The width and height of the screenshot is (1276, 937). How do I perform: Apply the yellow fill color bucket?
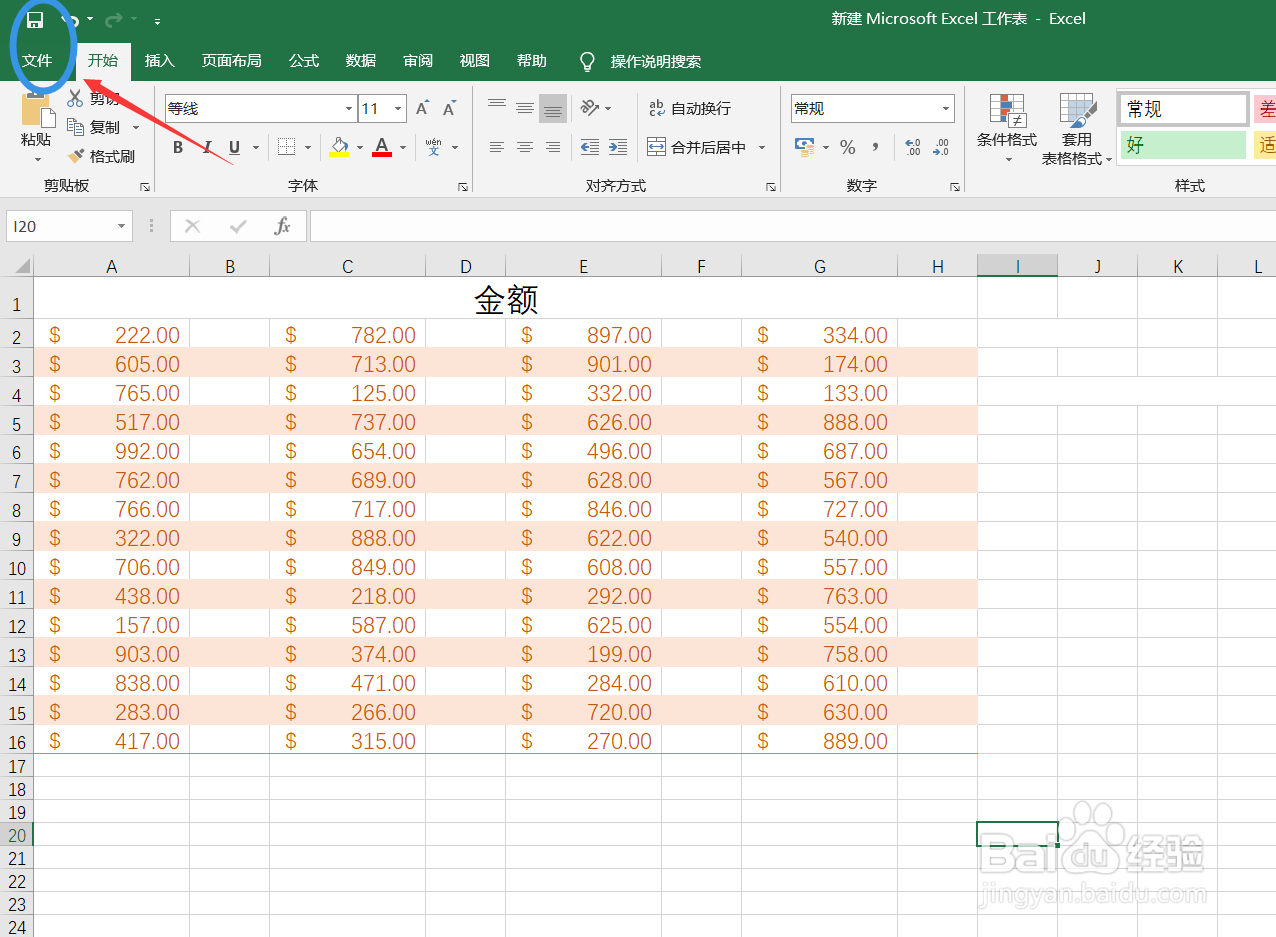(x=340, y=147)
